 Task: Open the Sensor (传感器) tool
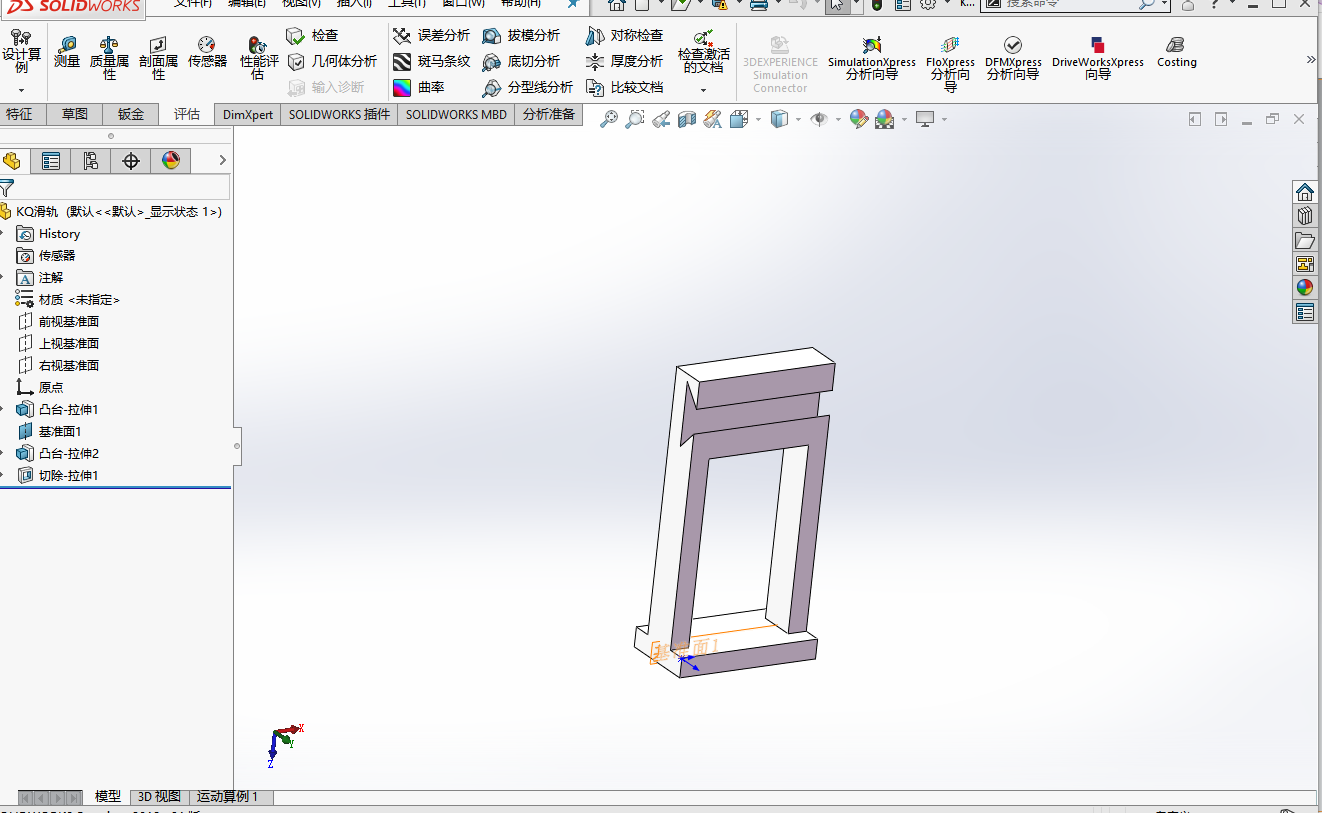(x=207, y=52)
